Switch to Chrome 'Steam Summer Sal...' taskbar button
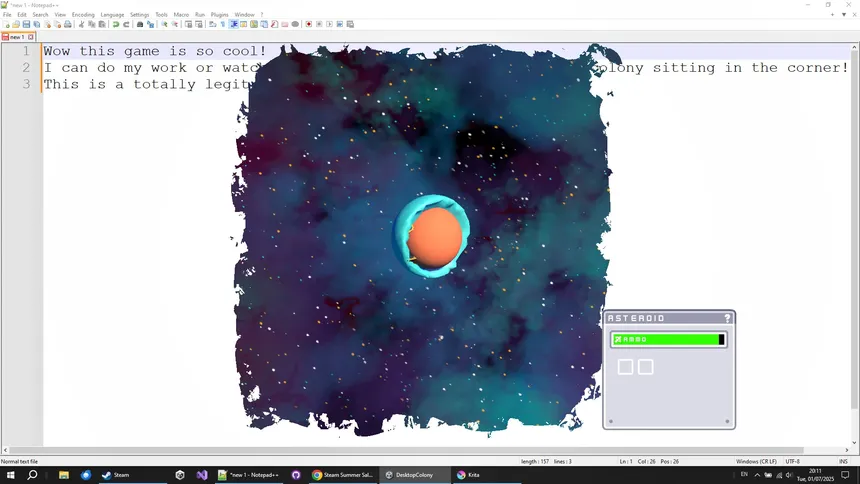The width and height of the screenshot is (860, 484). (x=343, y=475)
